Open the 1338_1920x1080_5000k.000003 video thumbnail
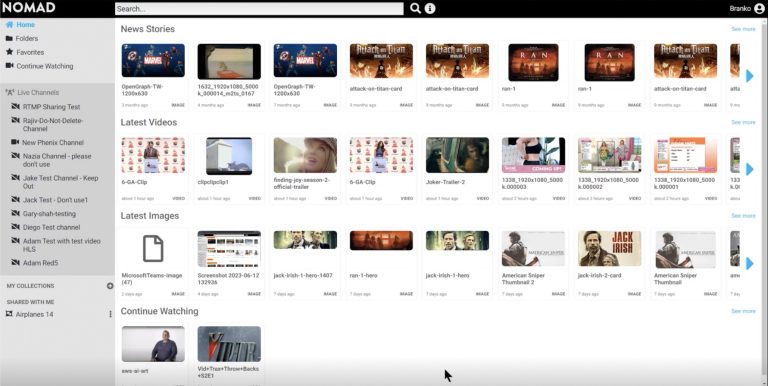Viewport: 768px width, 386px height. coord(533,155)
